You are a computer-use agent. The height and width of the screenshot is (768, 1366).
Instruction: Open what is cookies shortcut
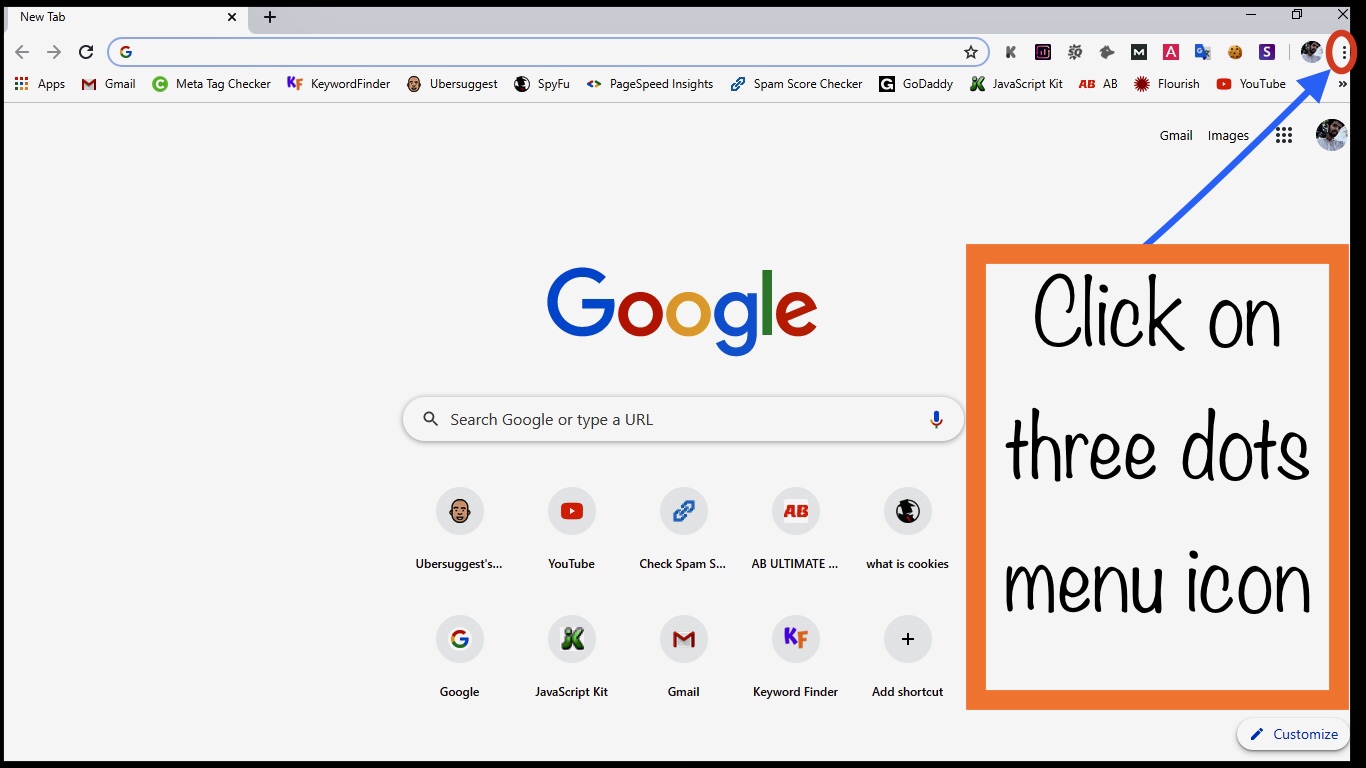908,530
